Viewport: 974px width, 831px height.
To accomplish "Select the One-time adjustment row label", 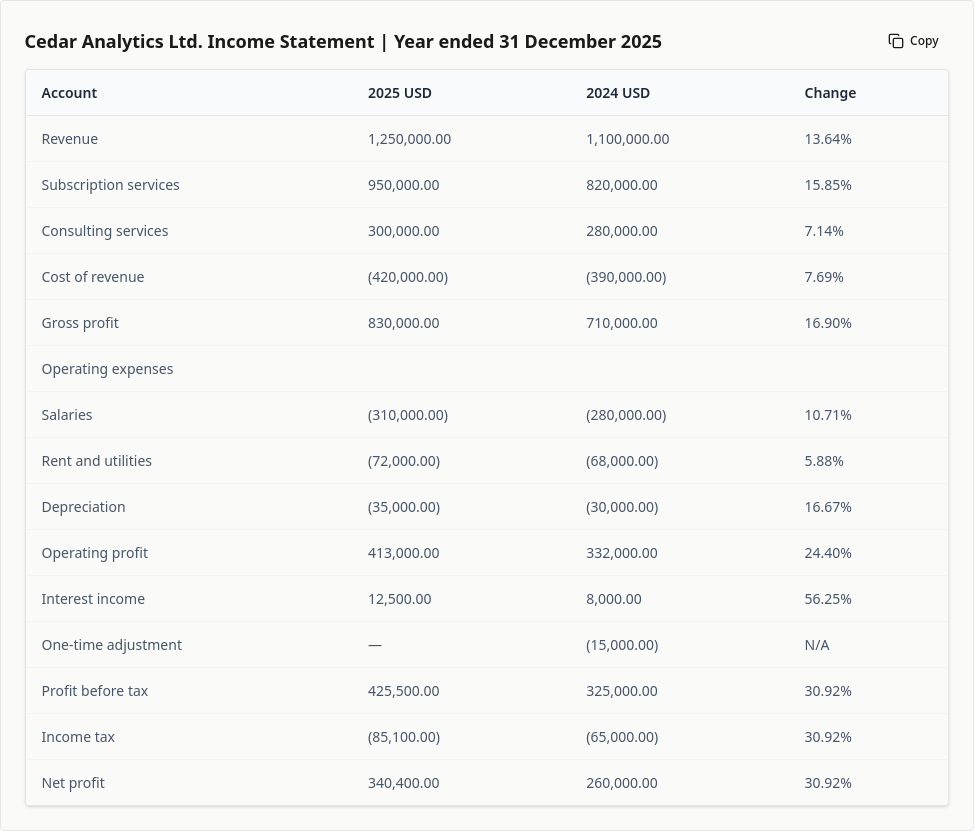I will point(111,645).
